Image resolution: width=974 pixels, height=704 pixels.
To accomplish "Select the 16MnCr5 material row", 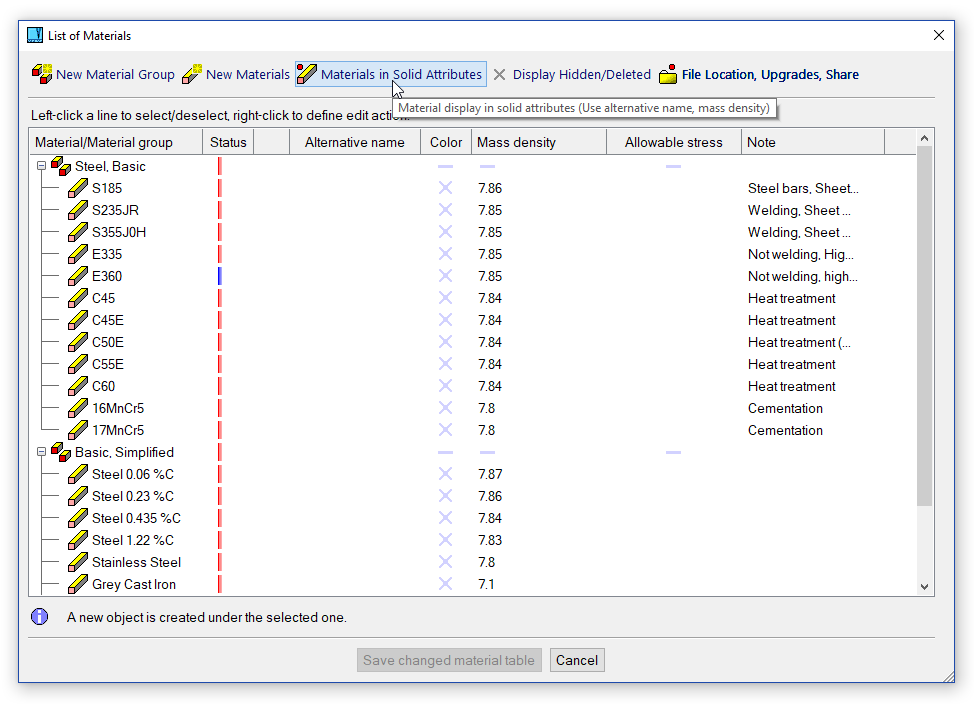I will pyautogui.click(x=118, y=408).
